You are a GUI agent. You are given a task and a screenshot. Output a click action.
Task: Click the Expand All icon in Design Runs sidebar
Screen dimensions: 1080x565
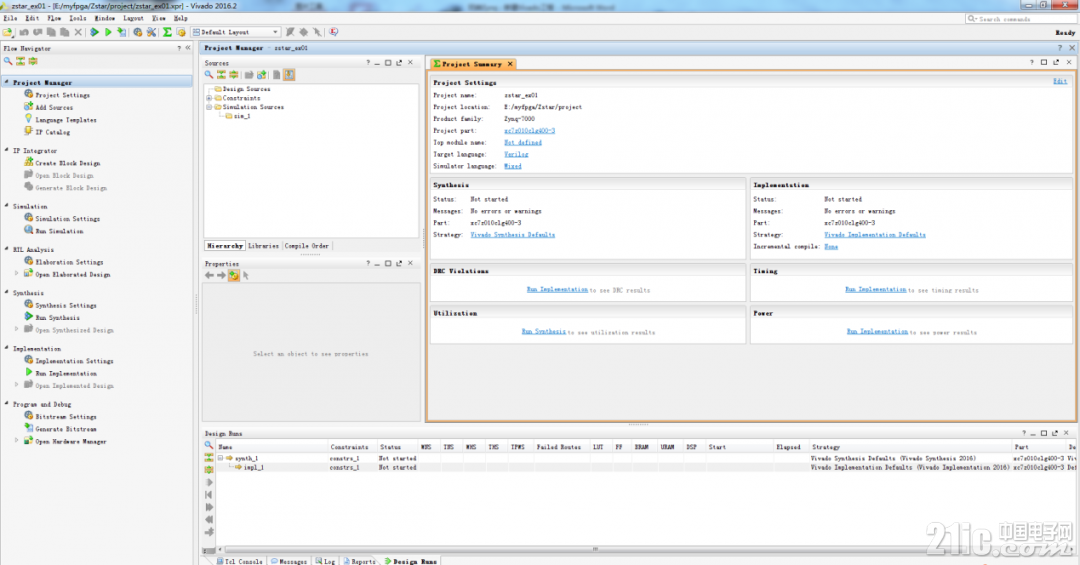[x=209, y=470]
